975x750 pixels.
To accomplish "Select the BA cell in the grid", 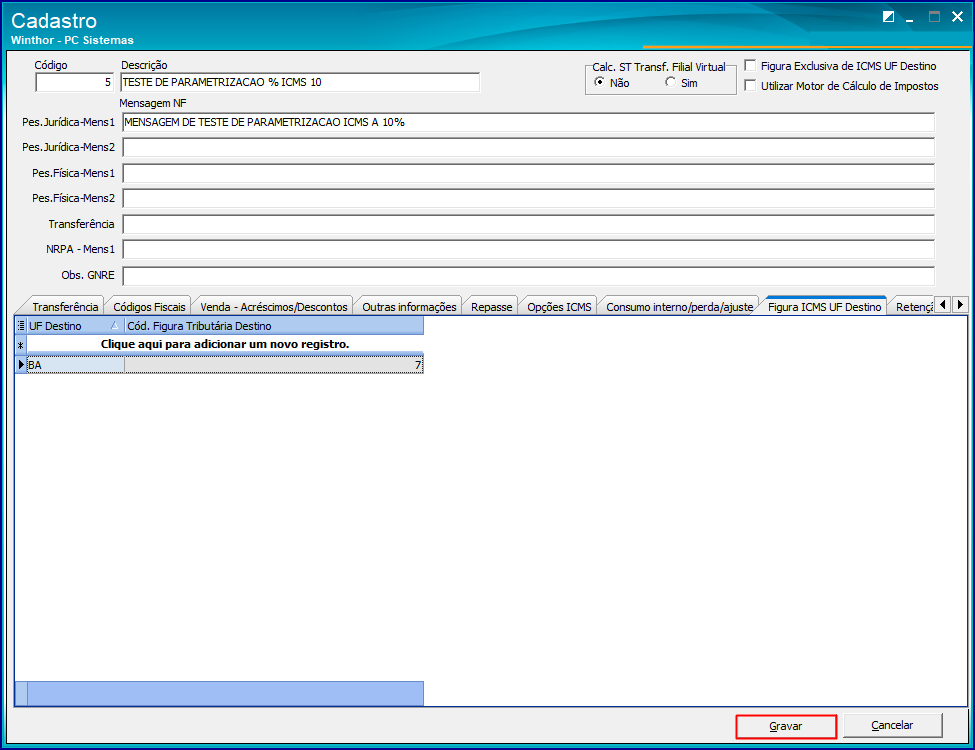I will (76, 365).
